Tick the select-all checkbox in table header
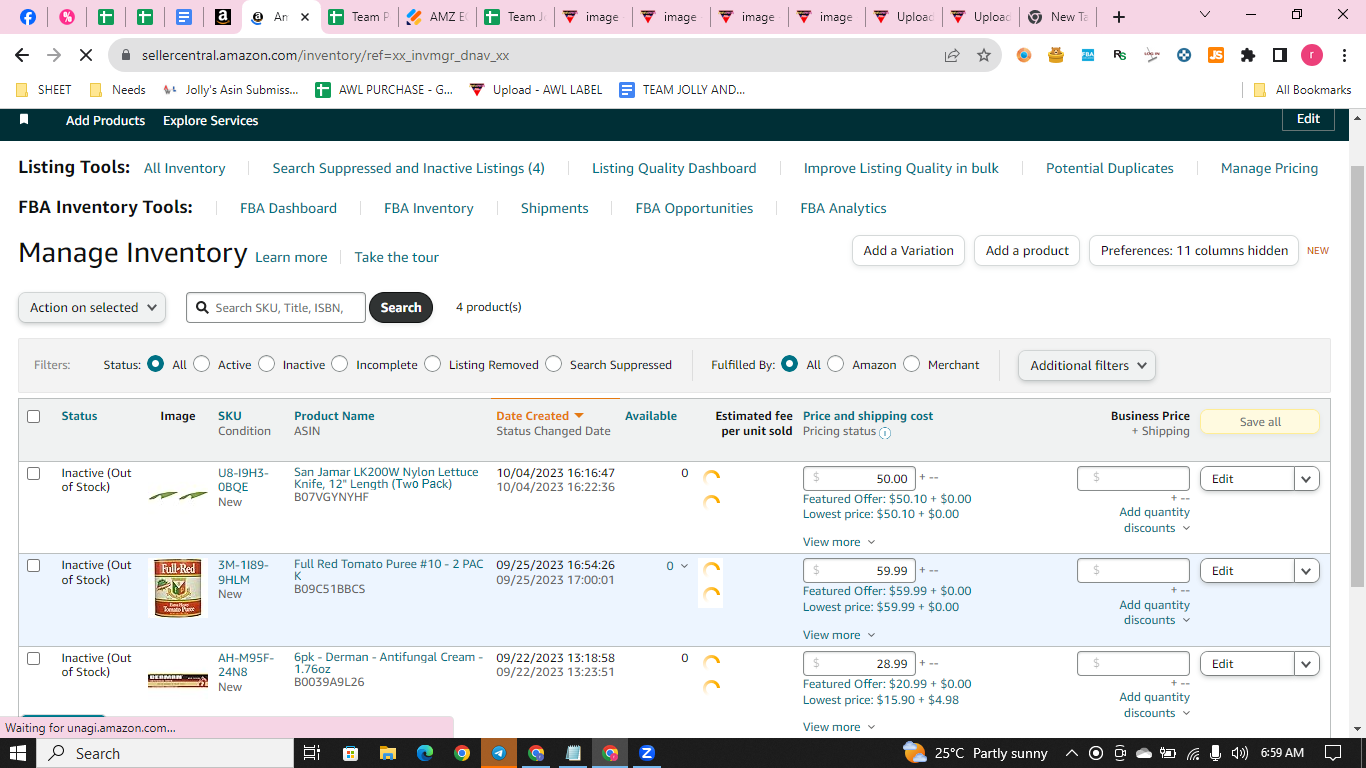 tap(34, 416)
